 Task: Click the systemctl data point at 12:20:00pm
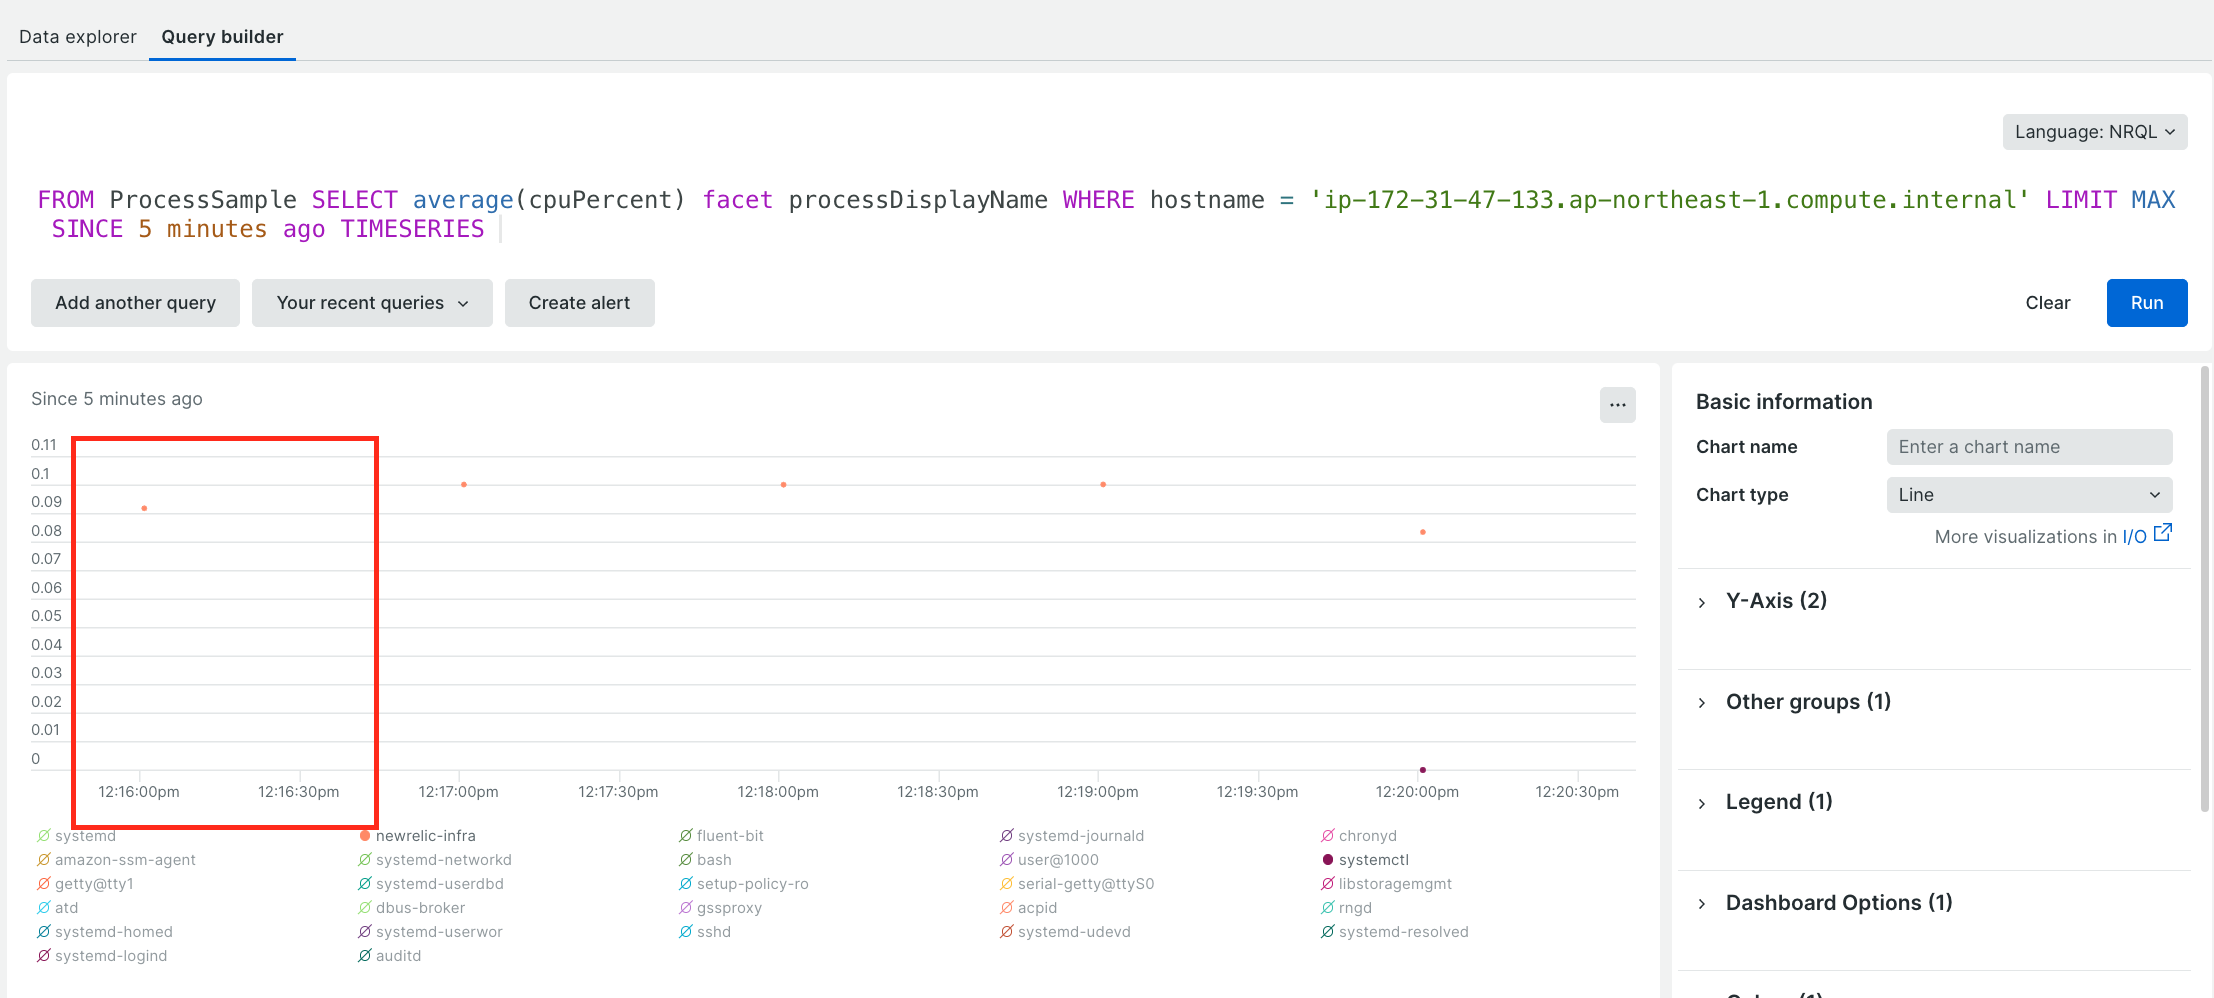coord(1423,770)
